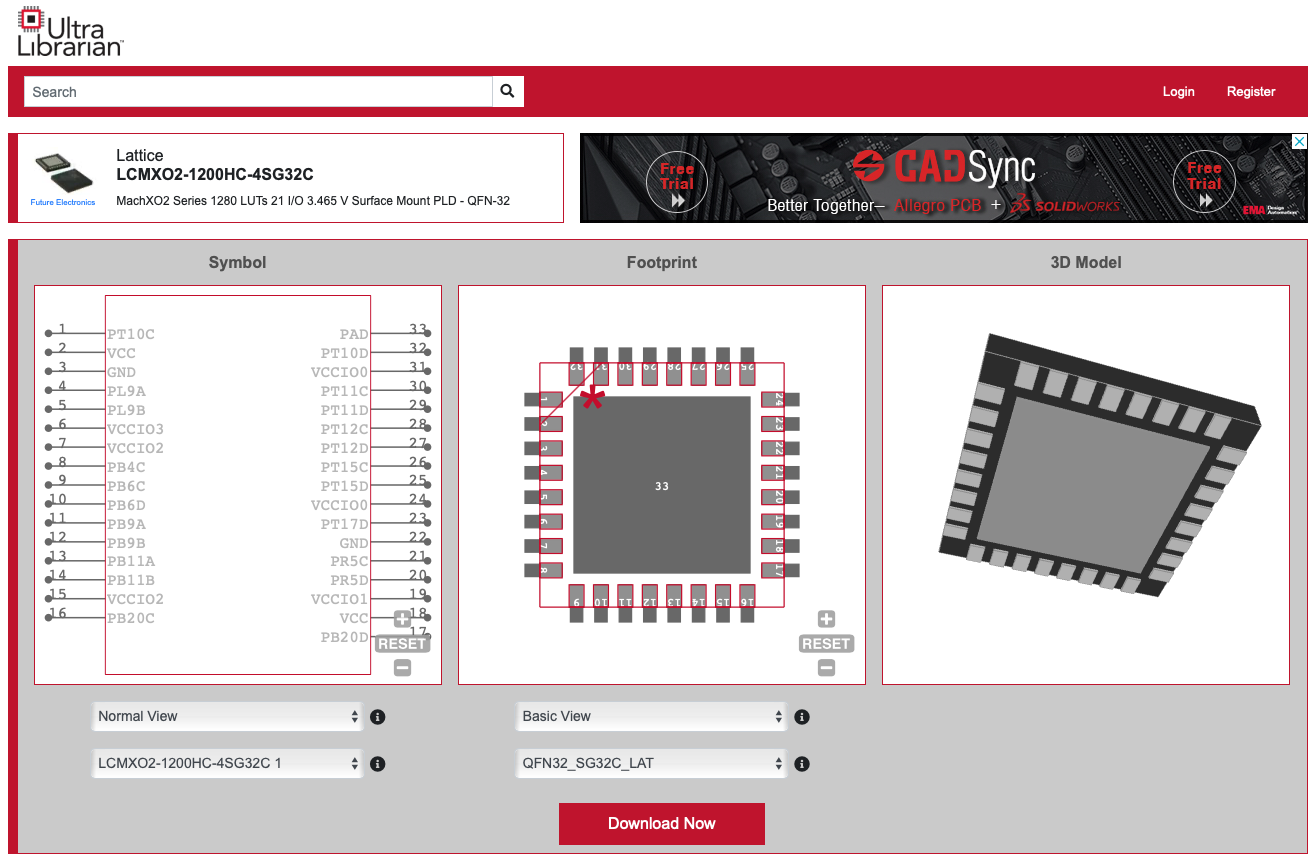Click the Ultra Librarian logo
Viewport: 1313px width, 860px height.
click(70, 30)
